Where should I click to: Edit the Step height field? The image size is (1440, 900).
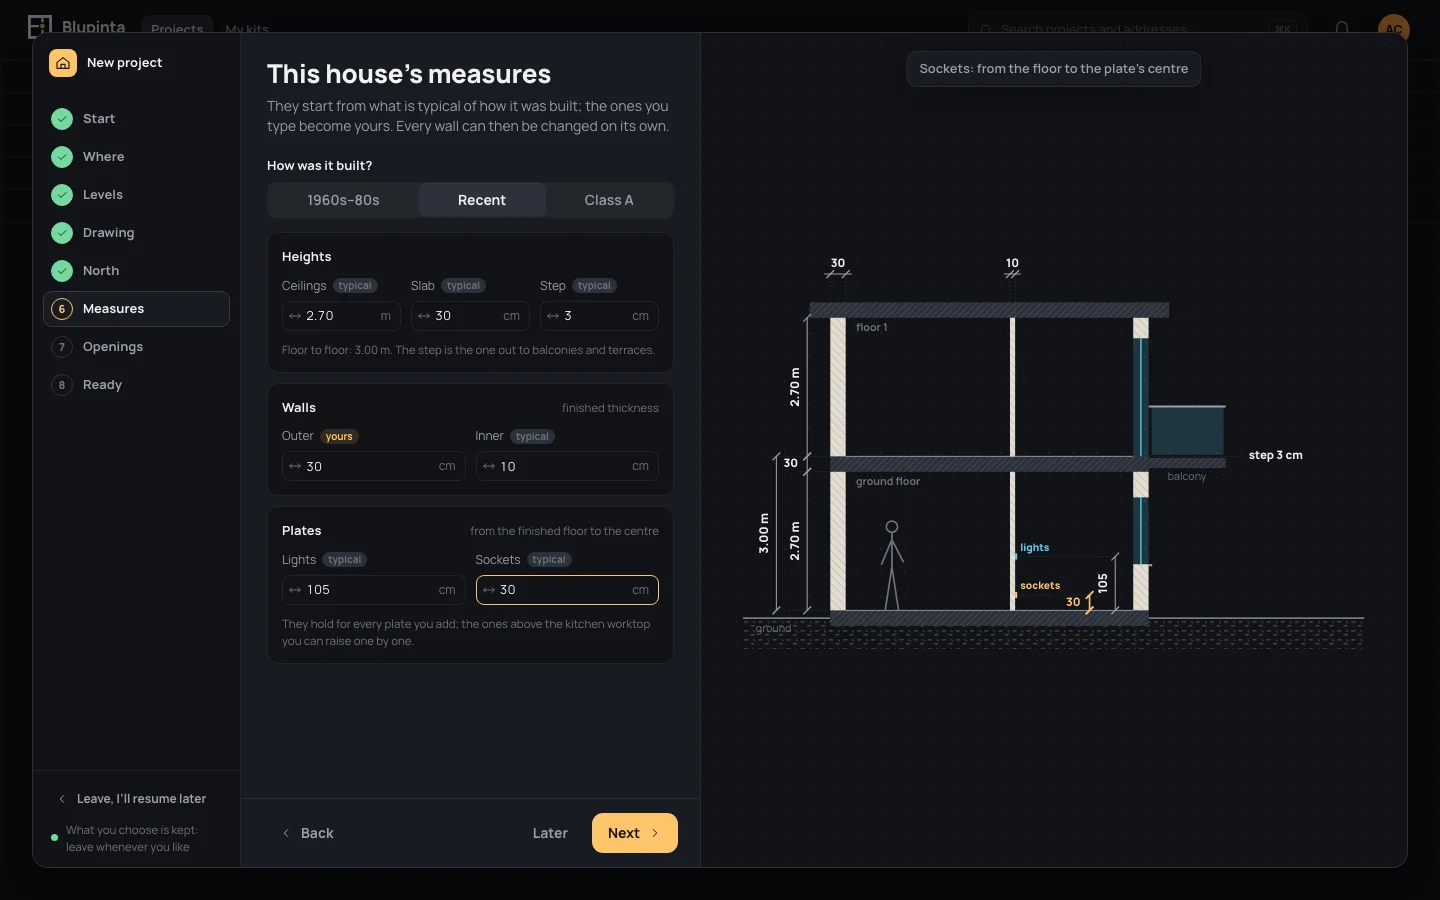pyautogui.click(x=599, y=316)
